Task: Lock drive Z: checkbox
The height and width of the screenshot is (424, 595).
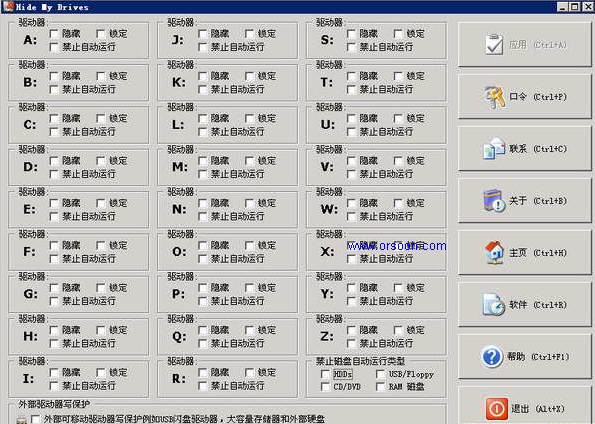Action: coord(398,330)
